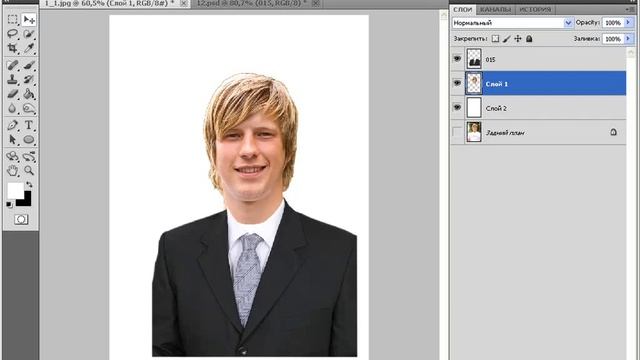This screenshot has width=640, height=360.
Task: Hide the Слой 2 layer
Action: tap(457, 107)
